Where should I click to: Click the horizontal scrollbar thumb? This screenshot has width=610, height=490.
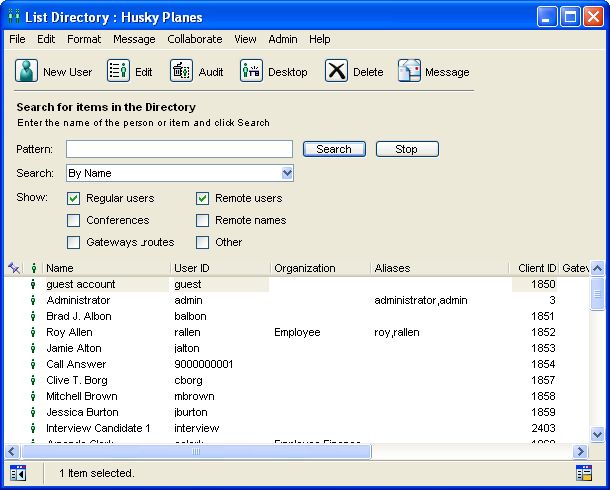pos(196,452)
